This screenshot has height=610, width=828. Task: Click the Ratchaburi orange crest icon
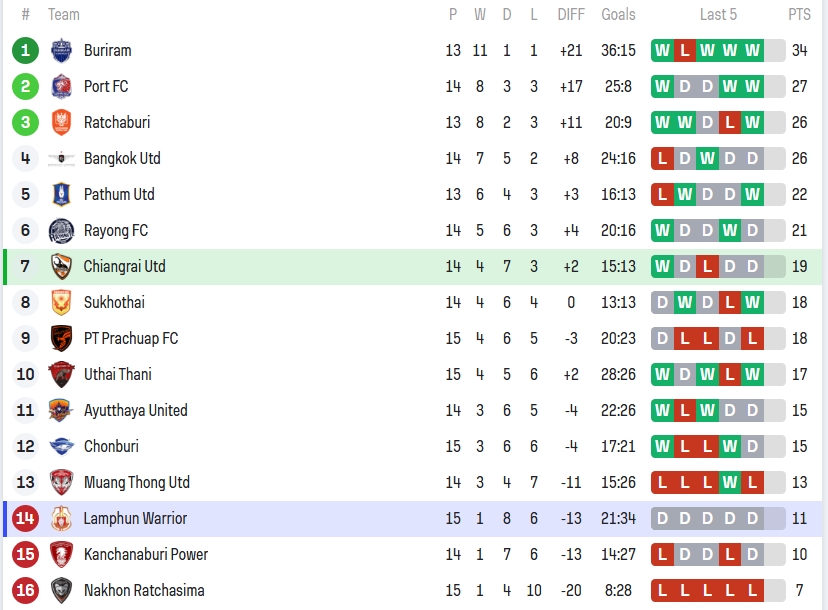click(x=61, y=122)
